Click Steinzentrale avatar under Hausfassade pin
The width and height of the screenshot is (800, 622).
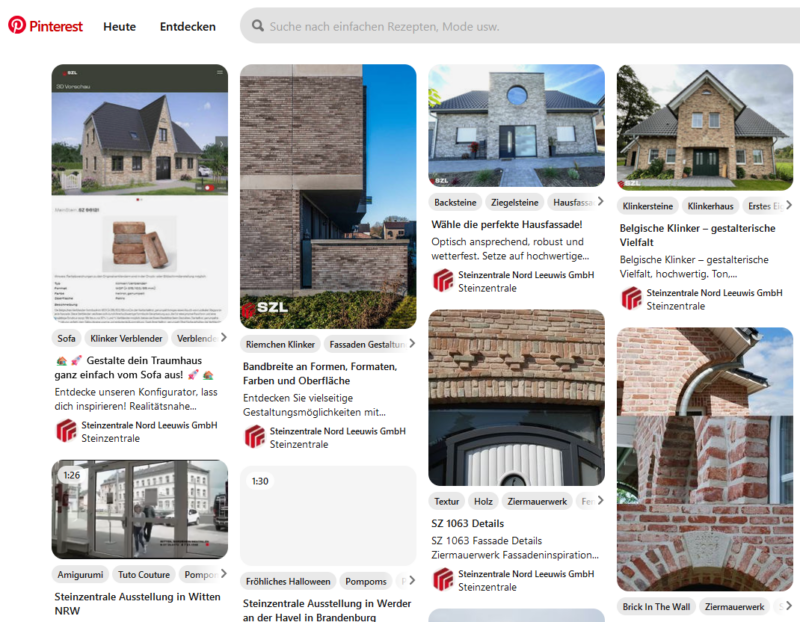[443, 281]
